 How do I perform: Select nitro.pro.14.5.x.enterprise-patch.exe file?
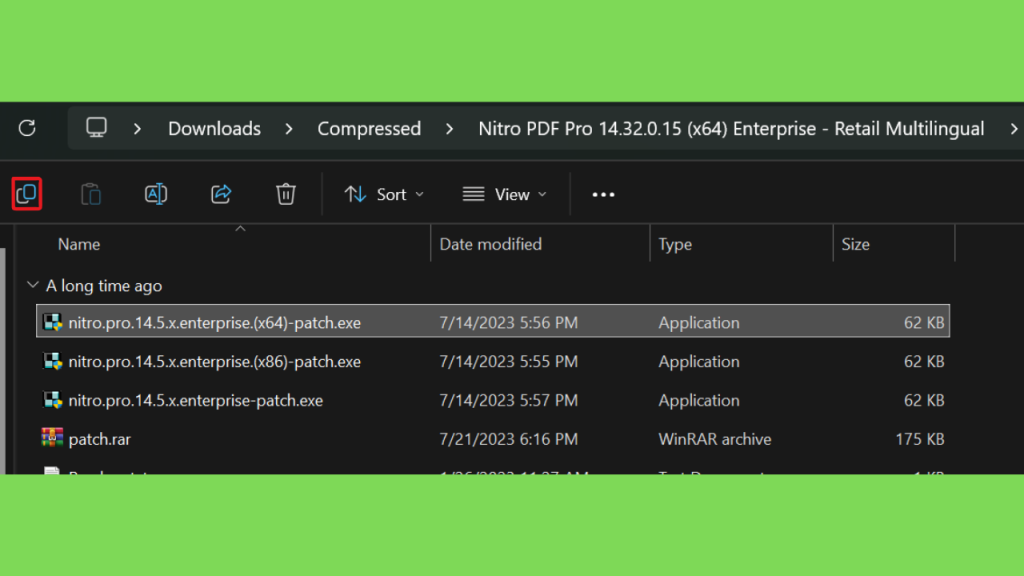coord(493,400)
